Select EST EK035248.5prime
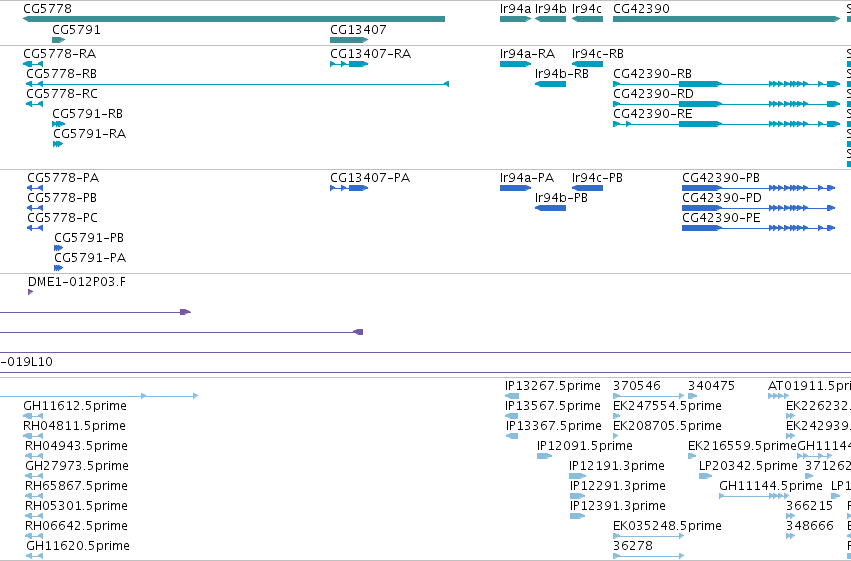Viewport: 851px width, 561px height. [x=668, y=527]
